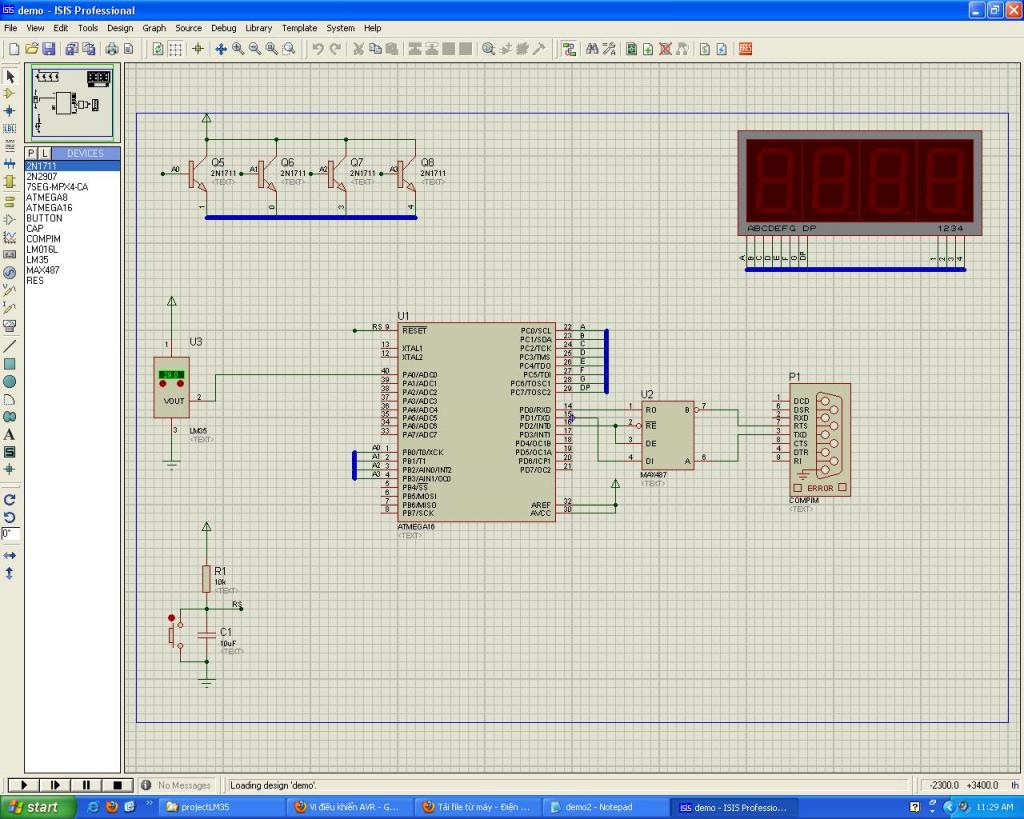Click the X-mirror flip icon
This screenshot has width=1024, height=819.
click(x=10, y=555)
